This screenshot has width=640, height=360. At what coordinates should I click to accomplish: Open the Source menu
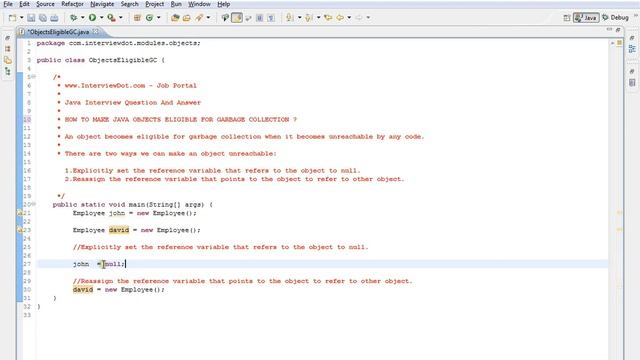coord(45,4)
